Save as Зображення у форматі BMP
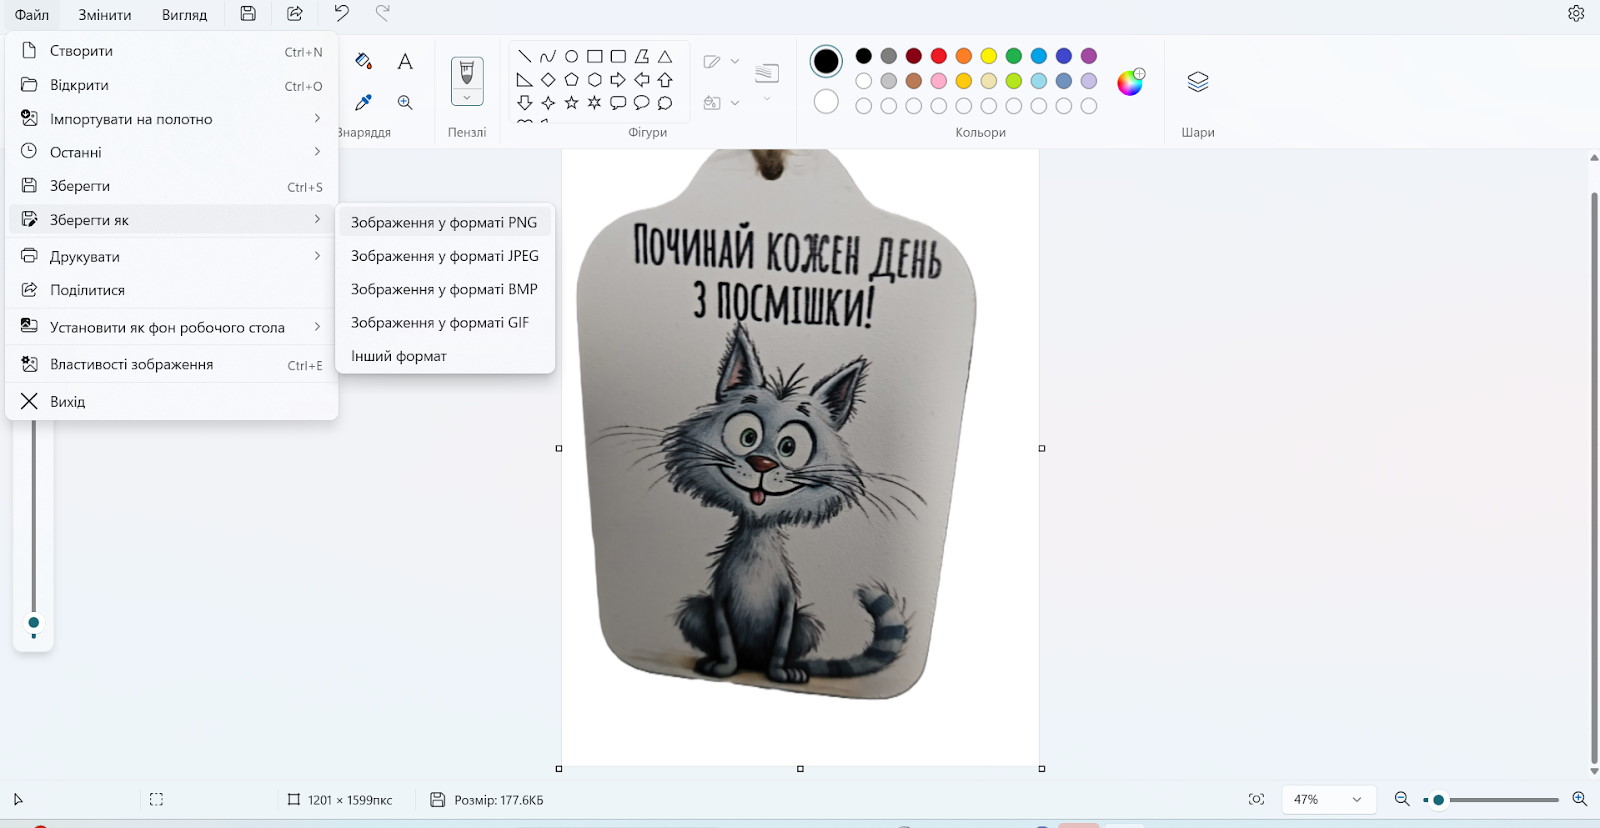Viewport: 1600px width, 828px height. point(445,289)
